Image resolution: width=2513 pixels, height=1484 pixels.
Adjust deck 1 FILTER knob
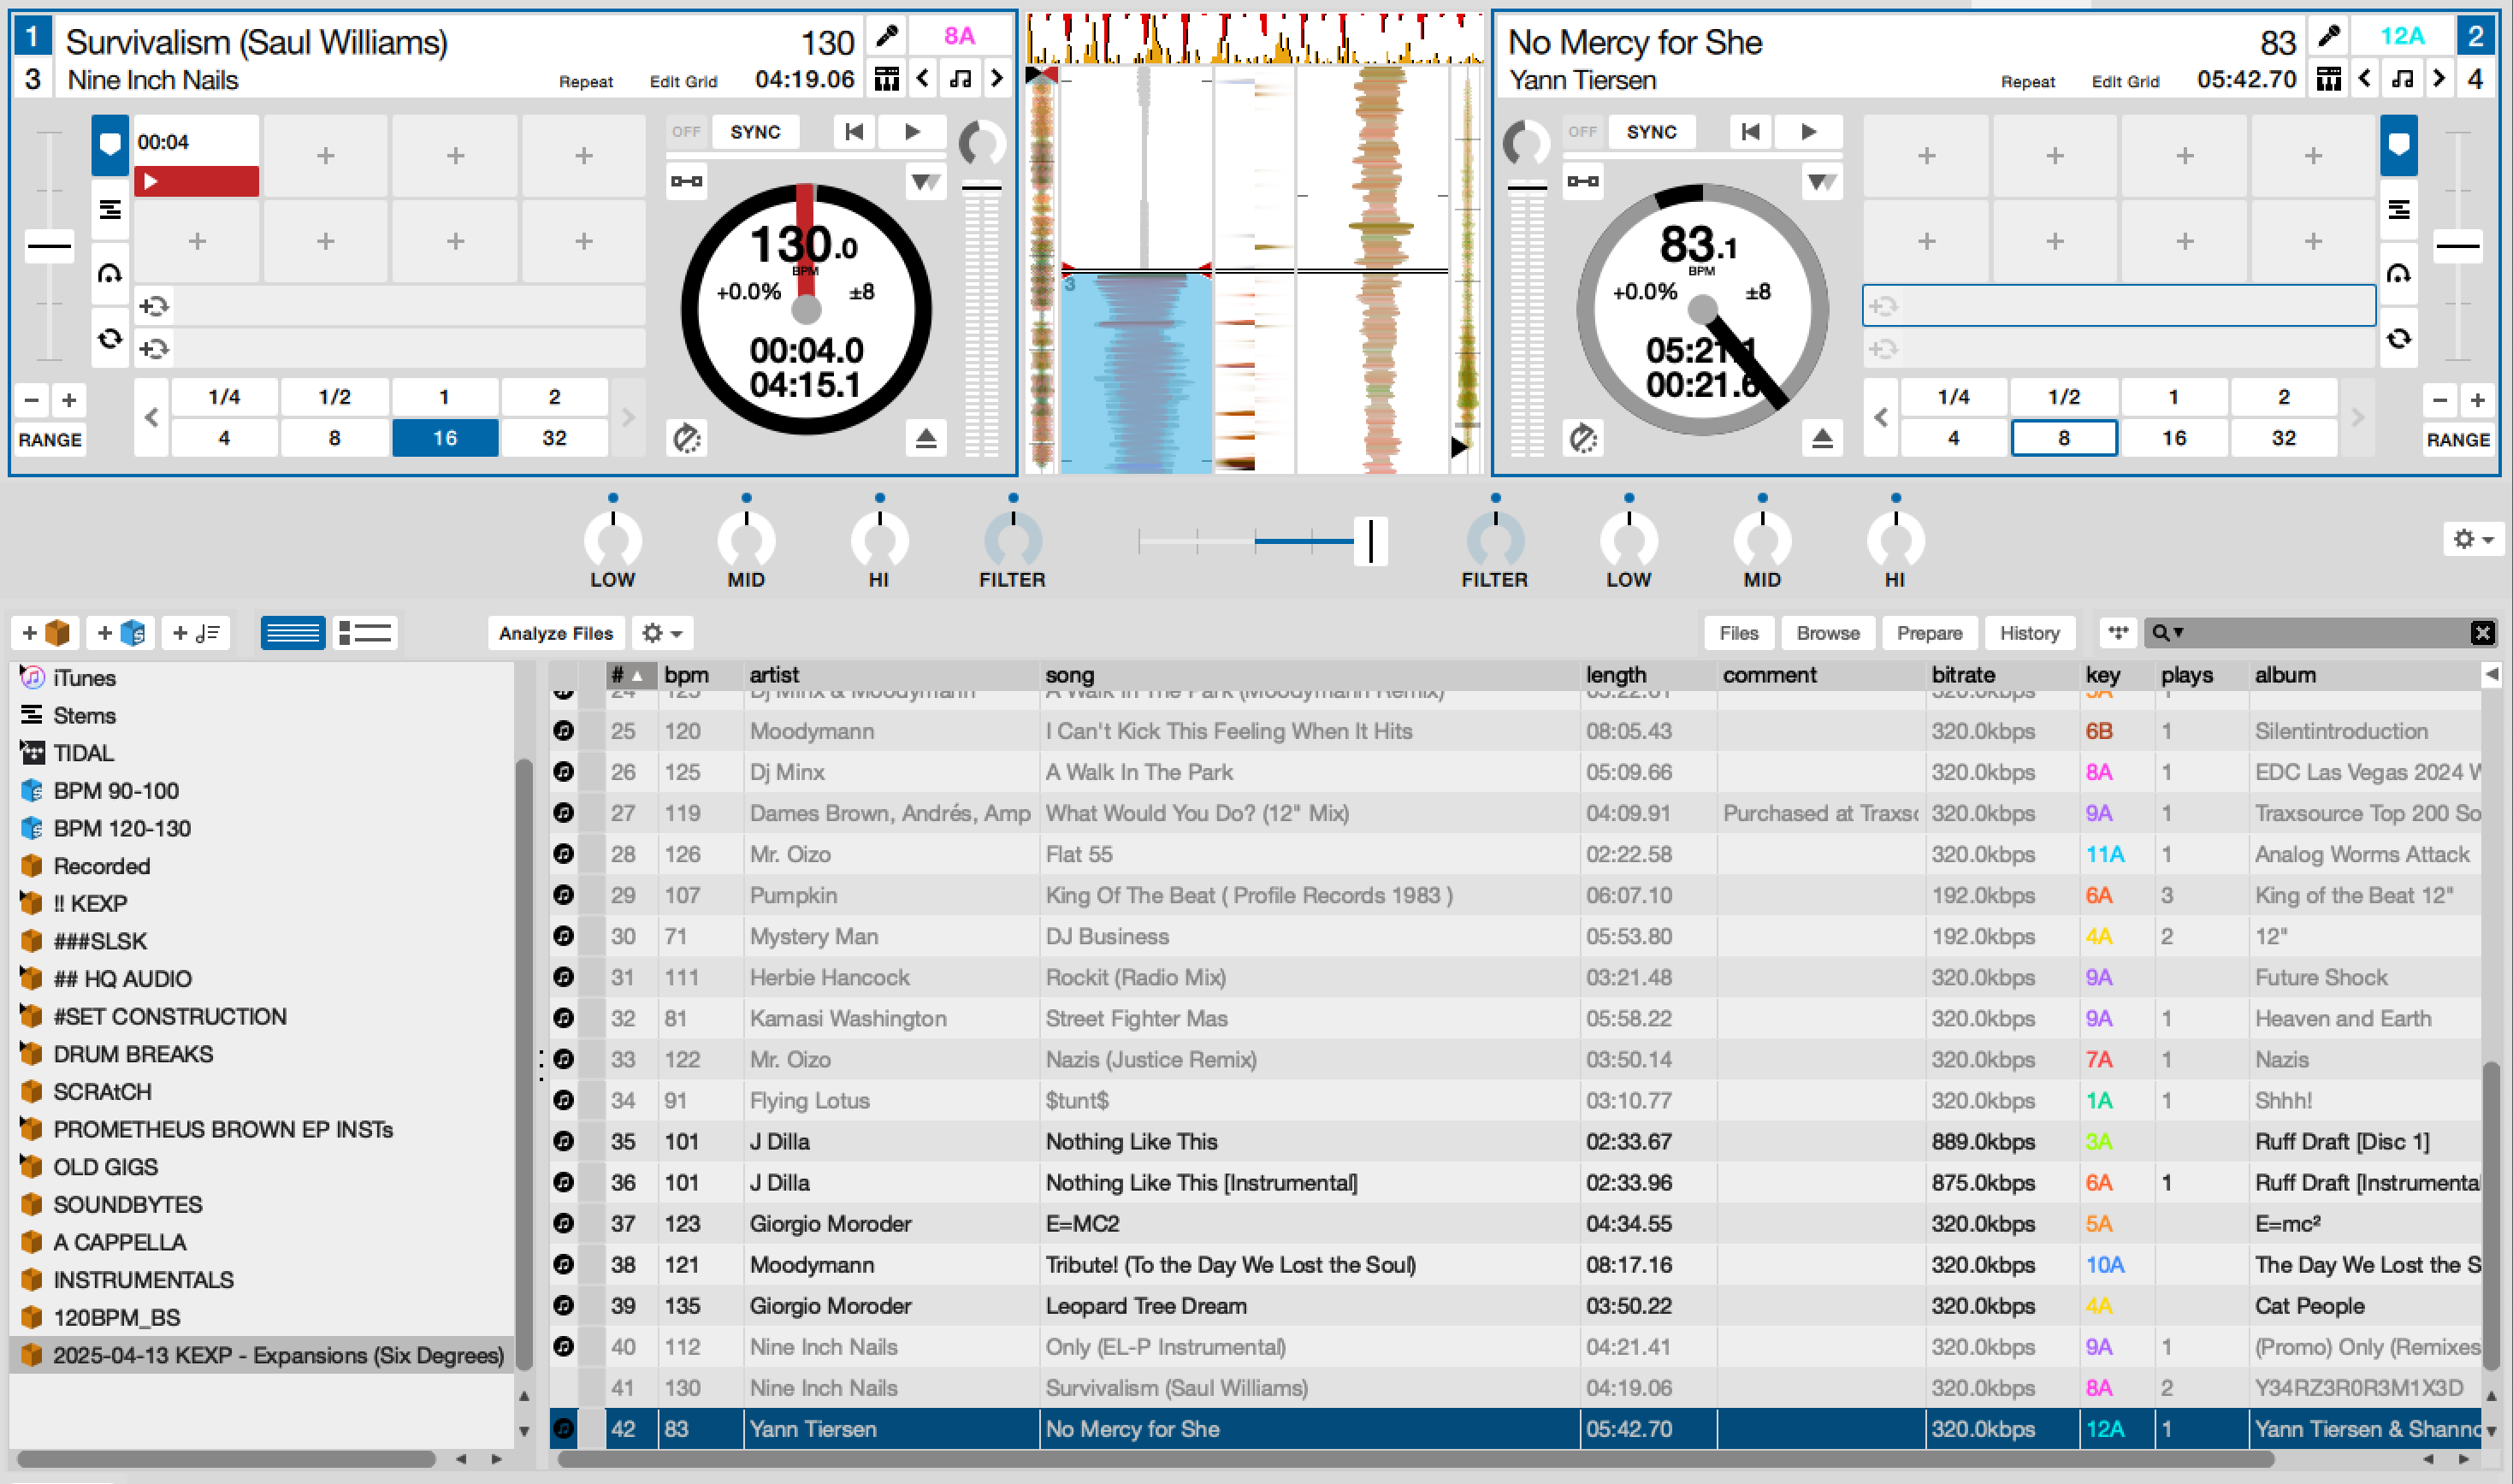(1013, 541)
